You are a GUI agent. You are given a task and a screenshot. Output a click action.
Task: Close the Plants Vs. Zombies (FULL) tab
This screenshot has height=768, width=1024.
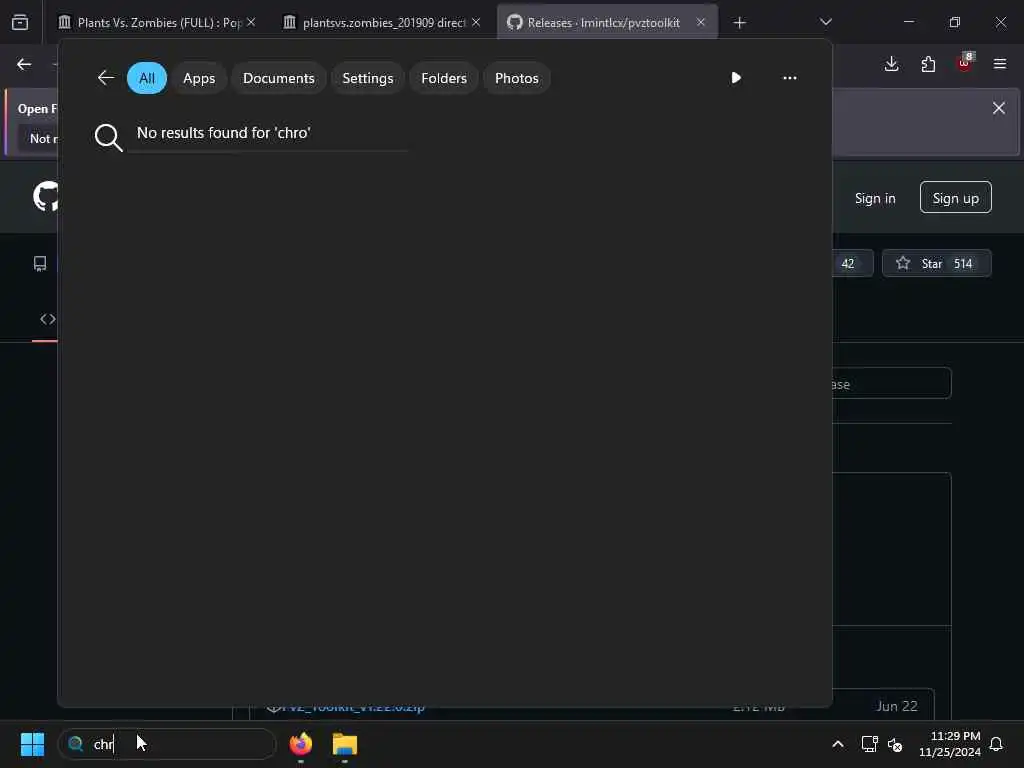(251, 22)
